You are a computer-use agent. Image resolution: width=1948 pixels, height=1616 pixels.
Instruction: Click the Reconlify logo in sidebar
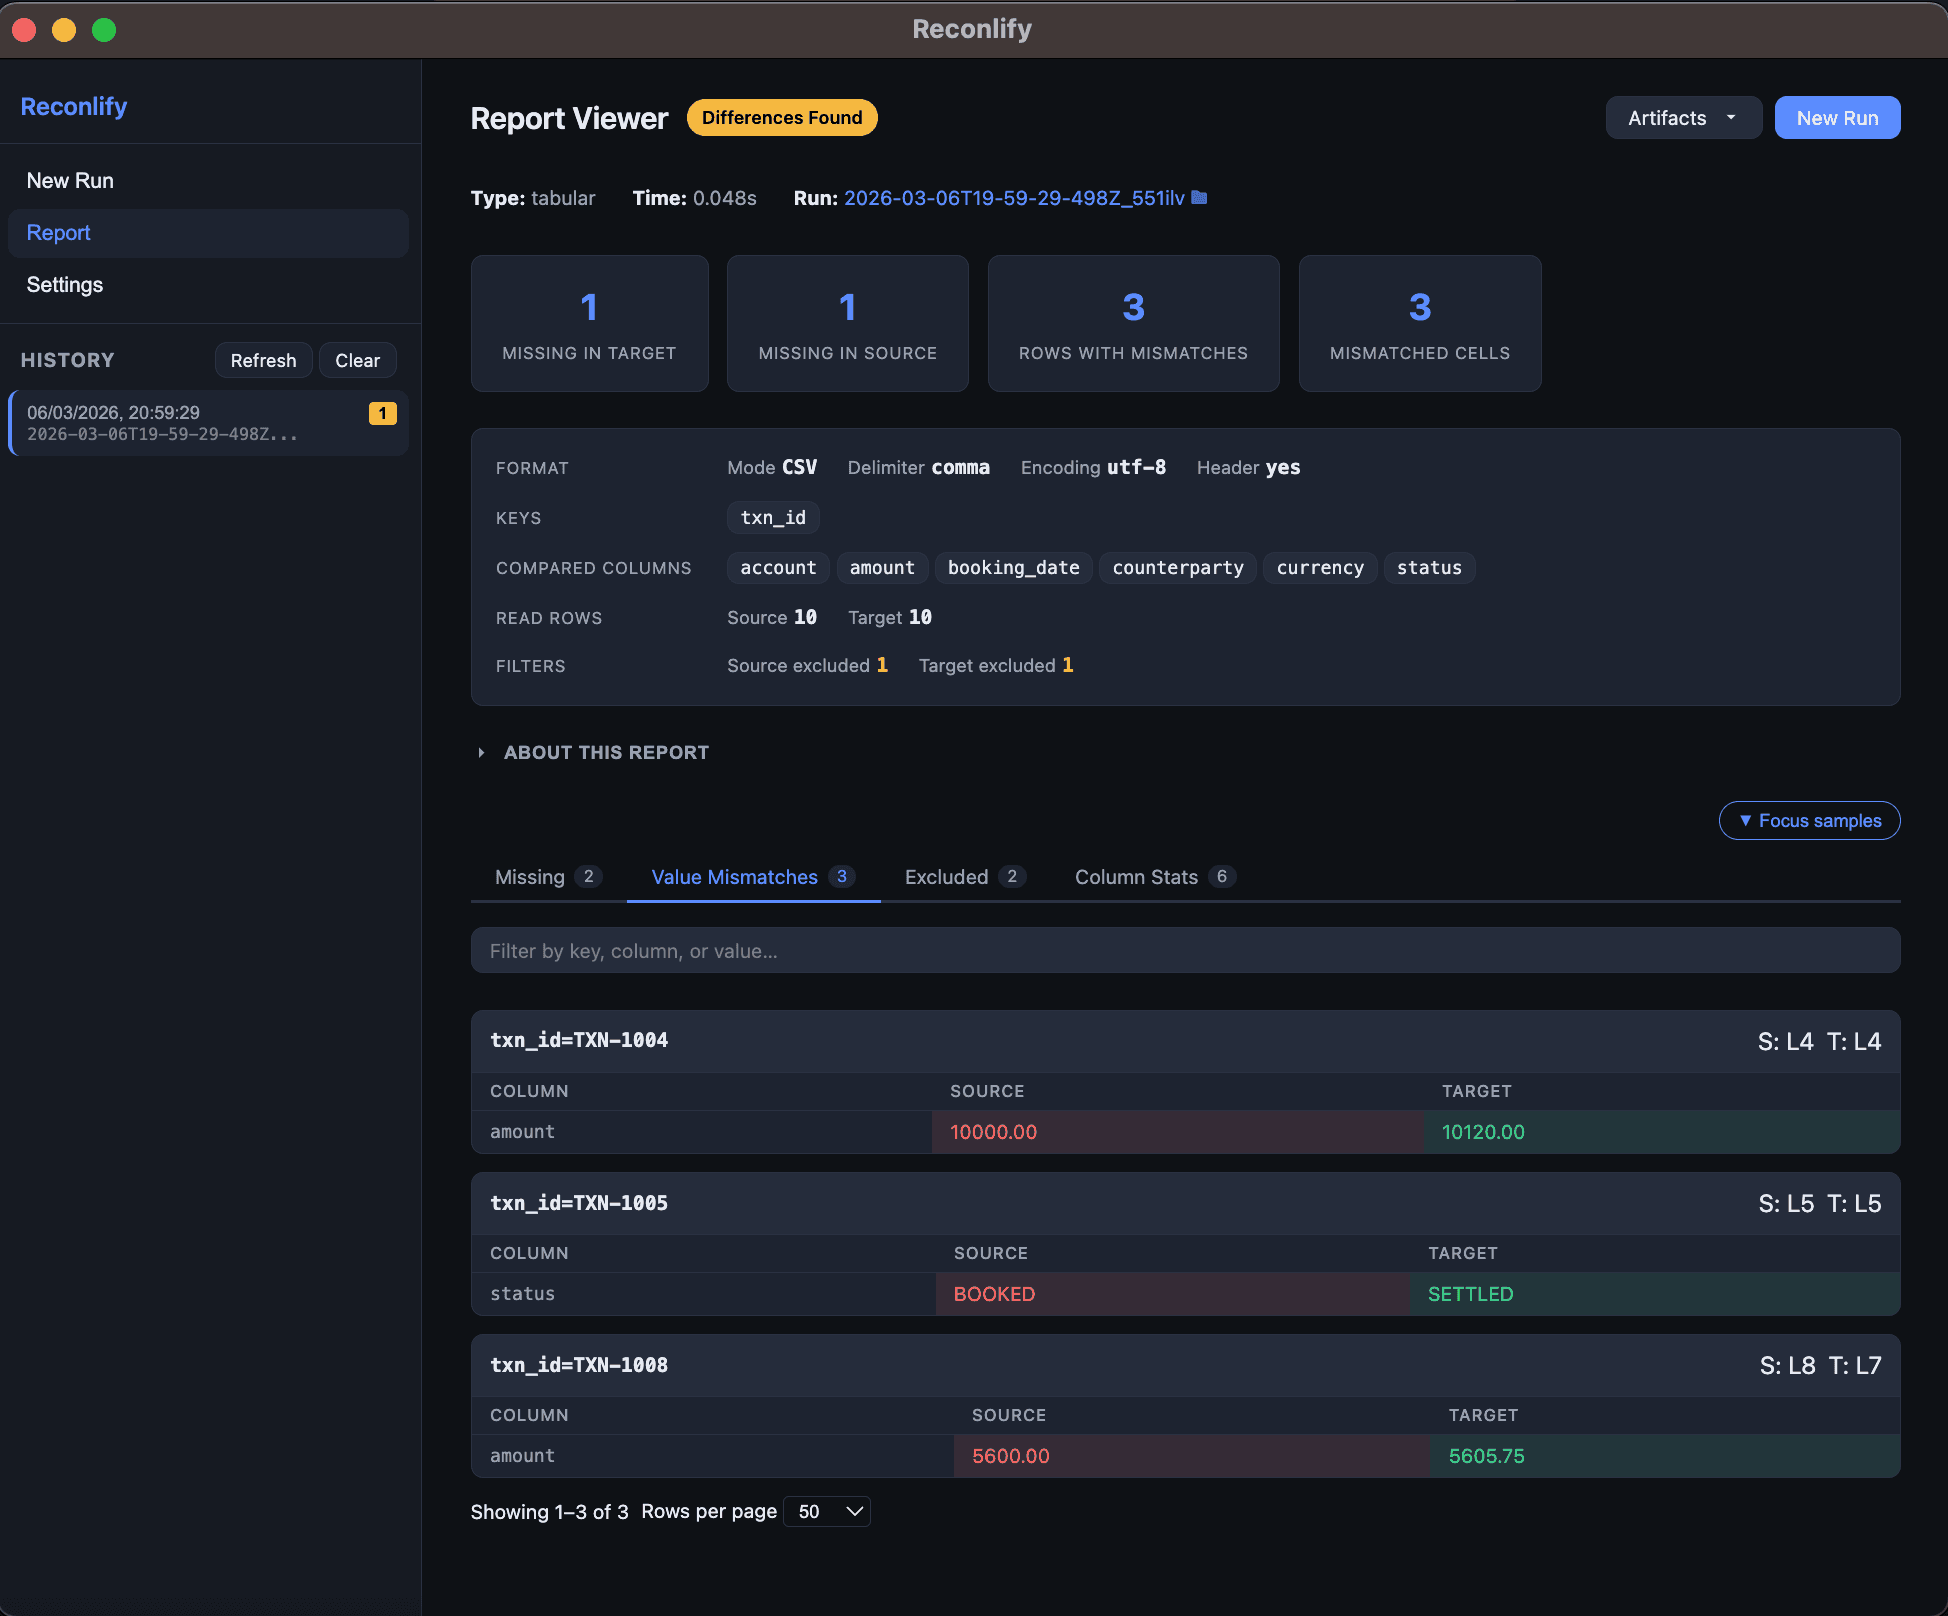pos(74,106)
